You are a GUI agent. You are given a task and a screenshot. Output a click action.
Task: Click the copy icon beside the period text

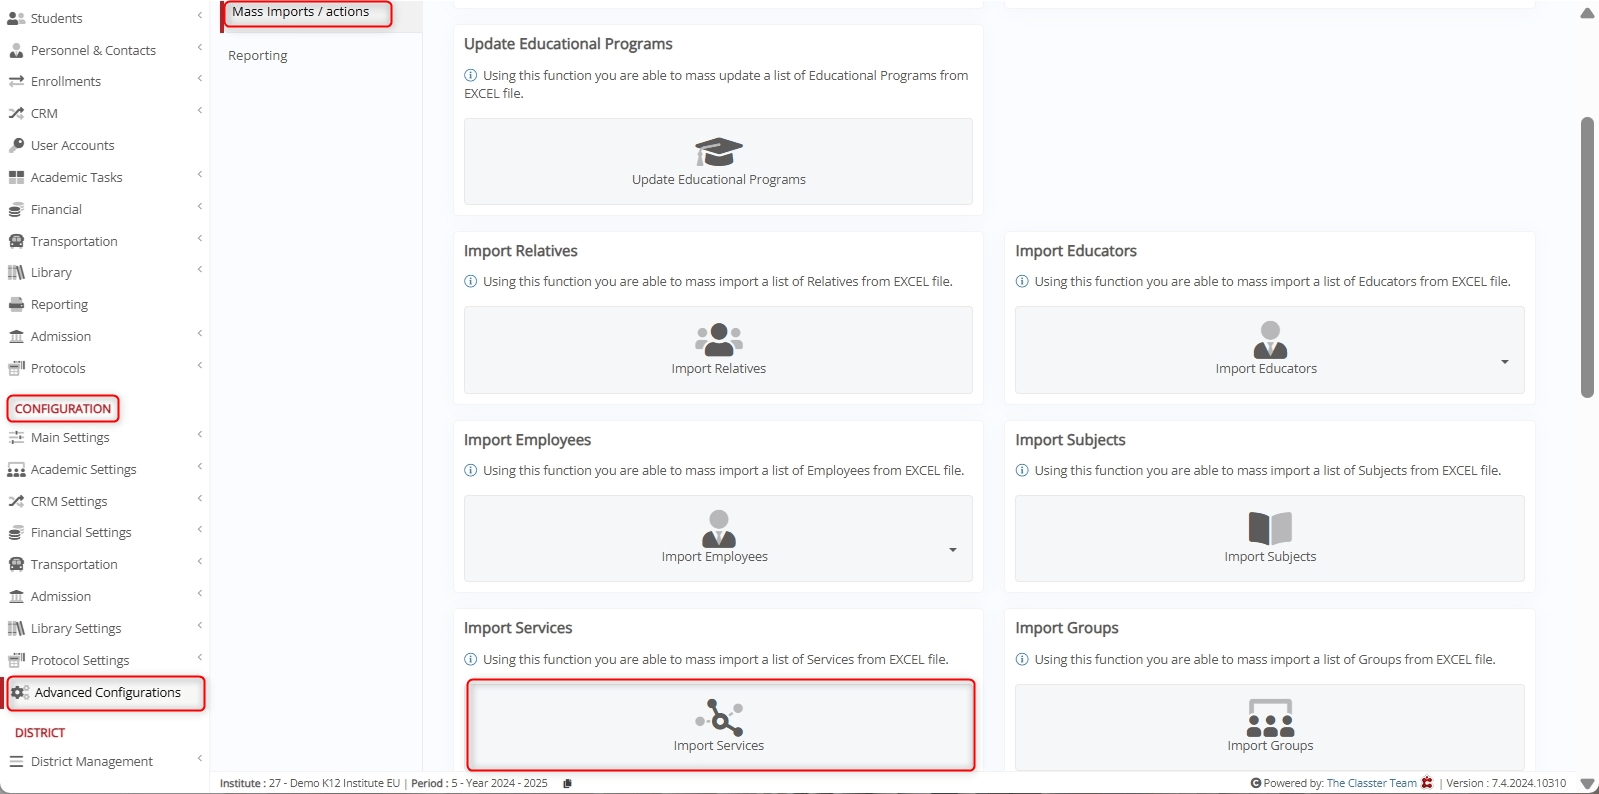[567, 783]
